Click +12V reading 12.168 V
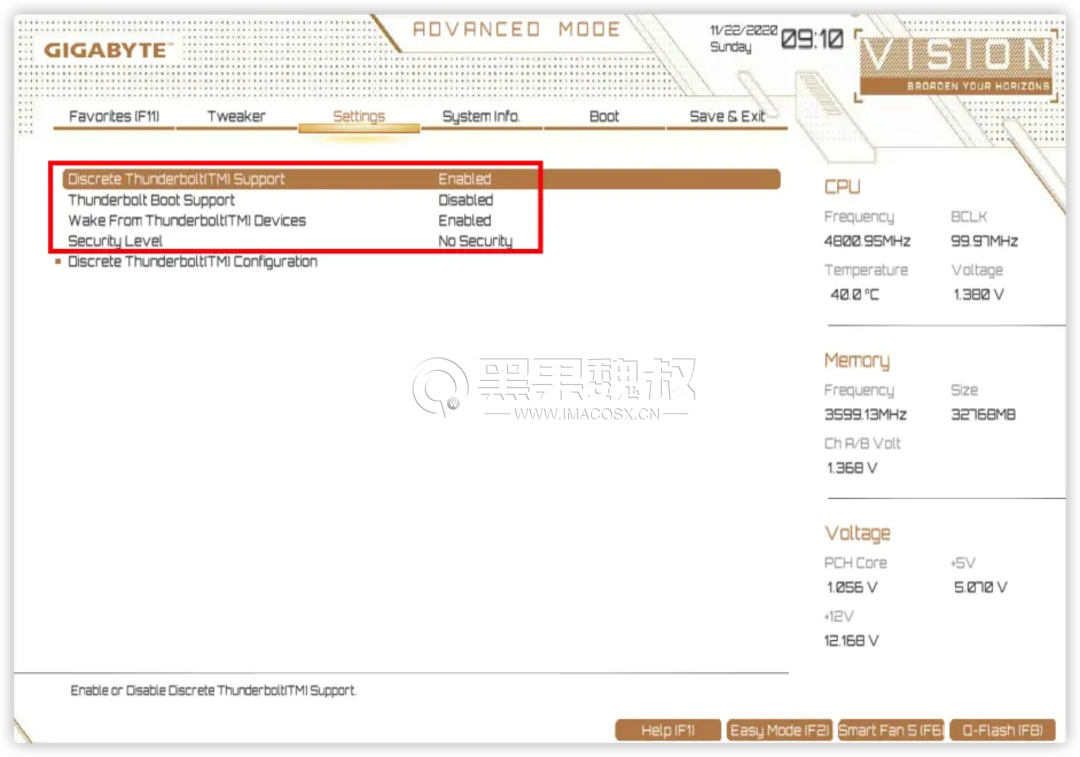The height and width of the screenshot is (757, 1080). [851, 641]
